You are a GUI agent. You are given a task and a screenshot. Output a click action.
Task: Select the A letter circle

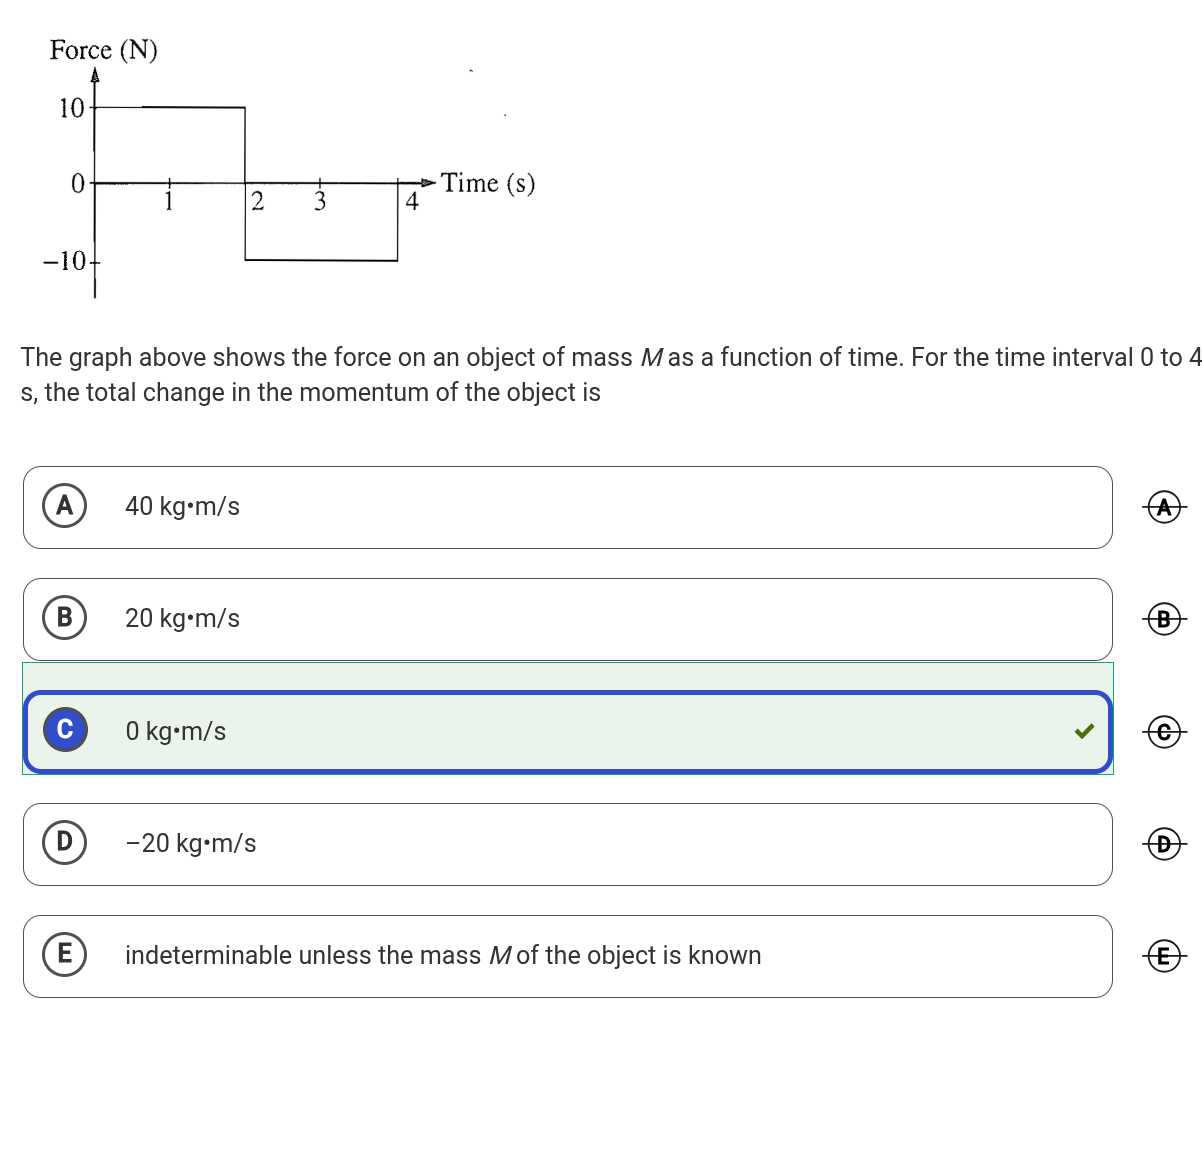65,506
